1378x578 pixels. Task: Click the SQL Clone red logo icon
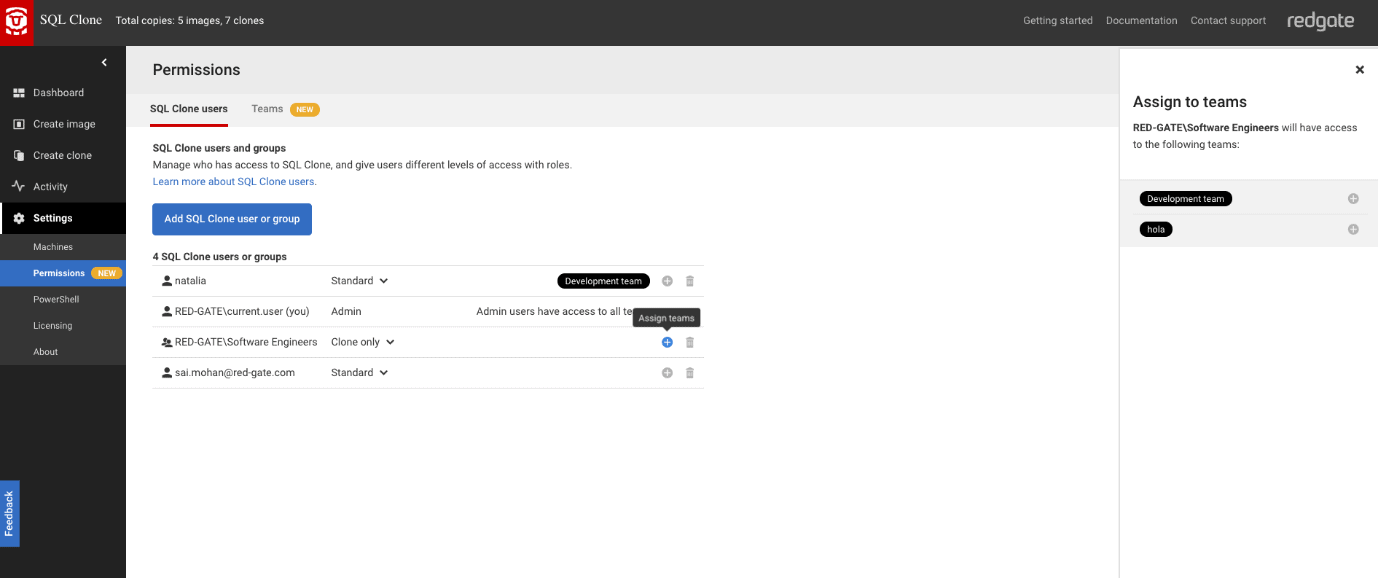pos(17,22)
